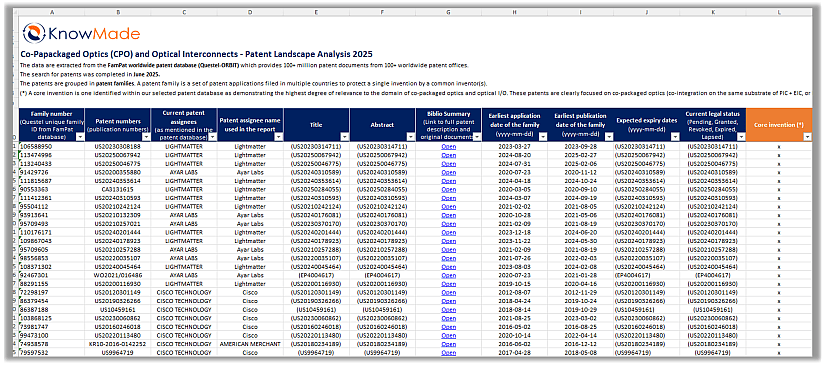
Task: Select patent number cell US20210132309
Action: click(x=117, y=215)
